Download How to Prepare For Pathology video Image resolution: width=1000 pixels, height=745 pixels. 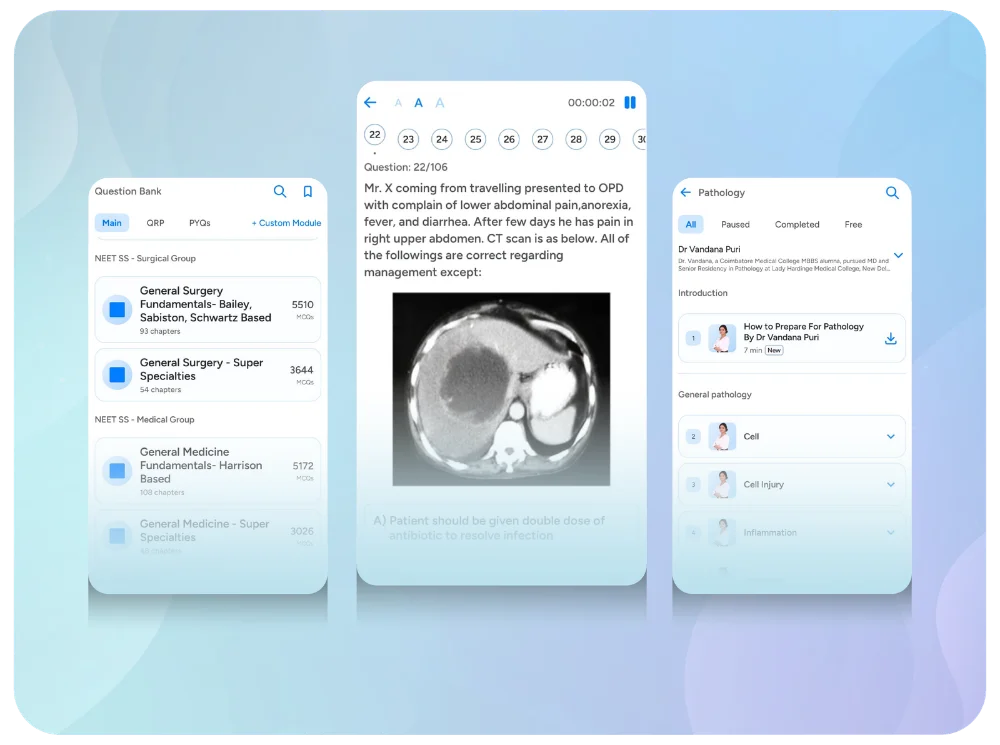890,339
